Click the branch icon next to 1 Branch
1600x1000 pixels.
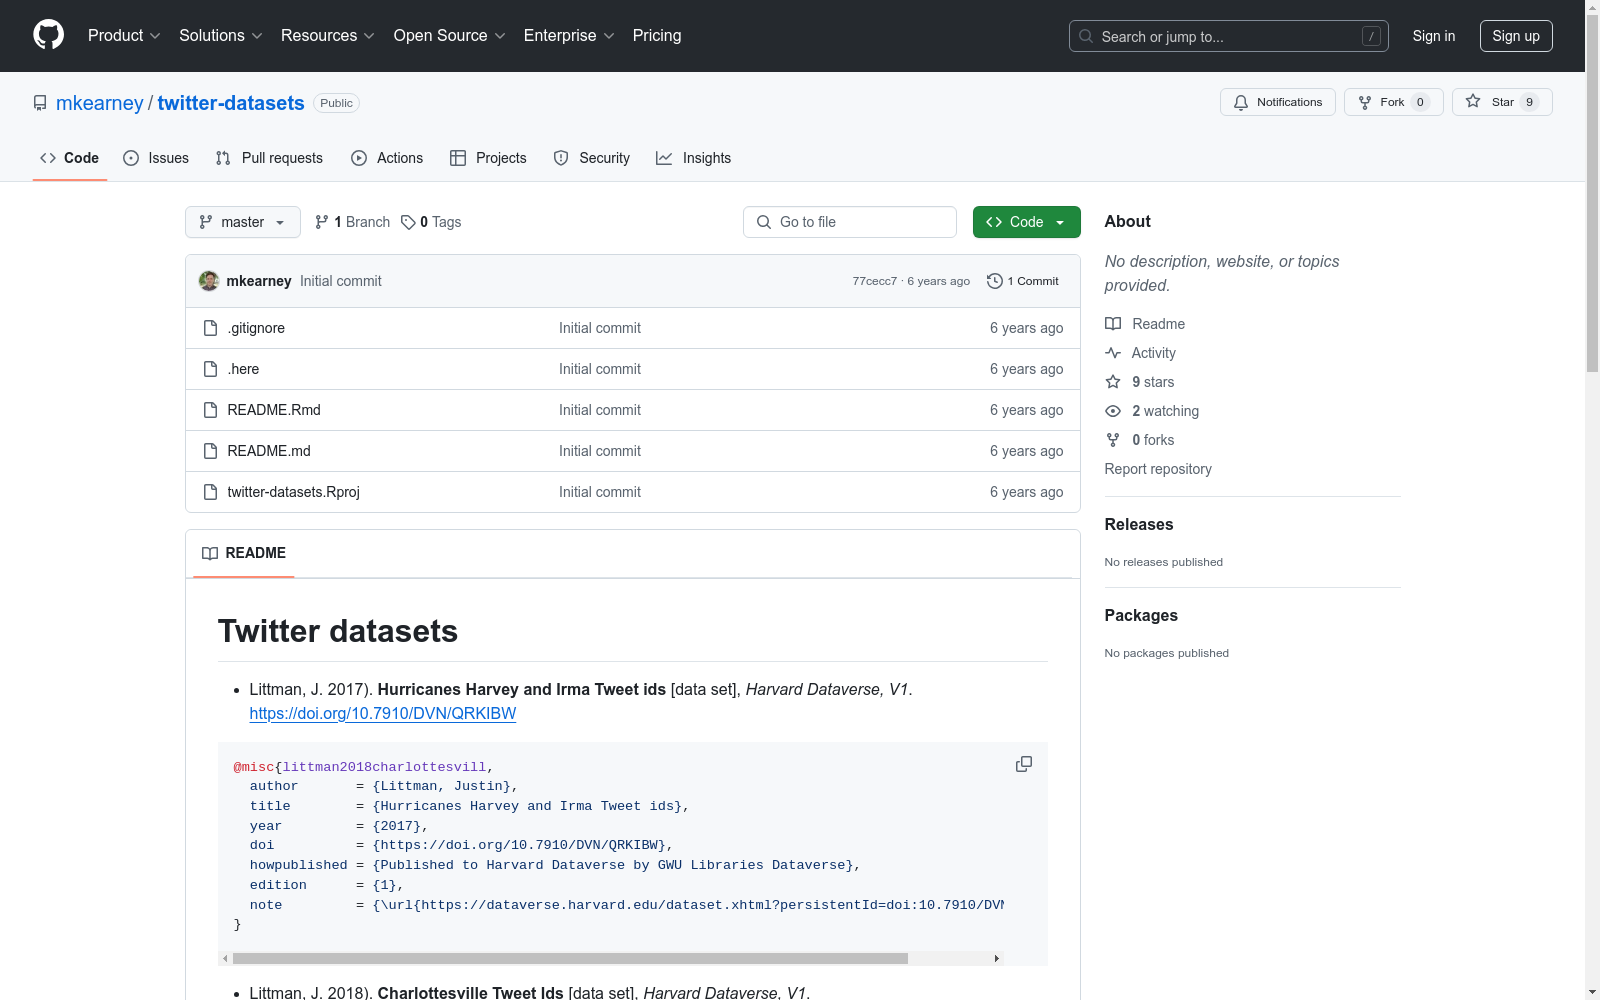[322, 222]
